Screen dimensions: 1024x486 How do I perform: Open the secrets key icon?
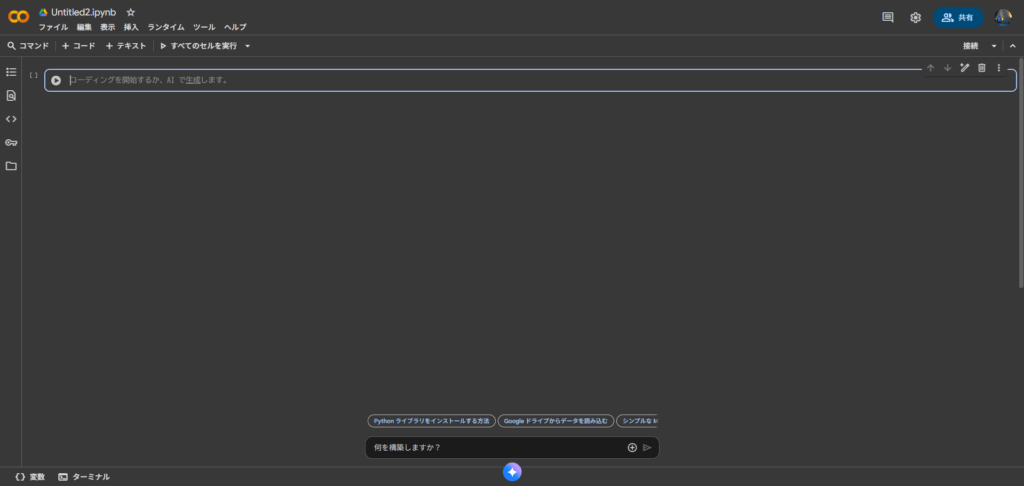tap(11, 142)
